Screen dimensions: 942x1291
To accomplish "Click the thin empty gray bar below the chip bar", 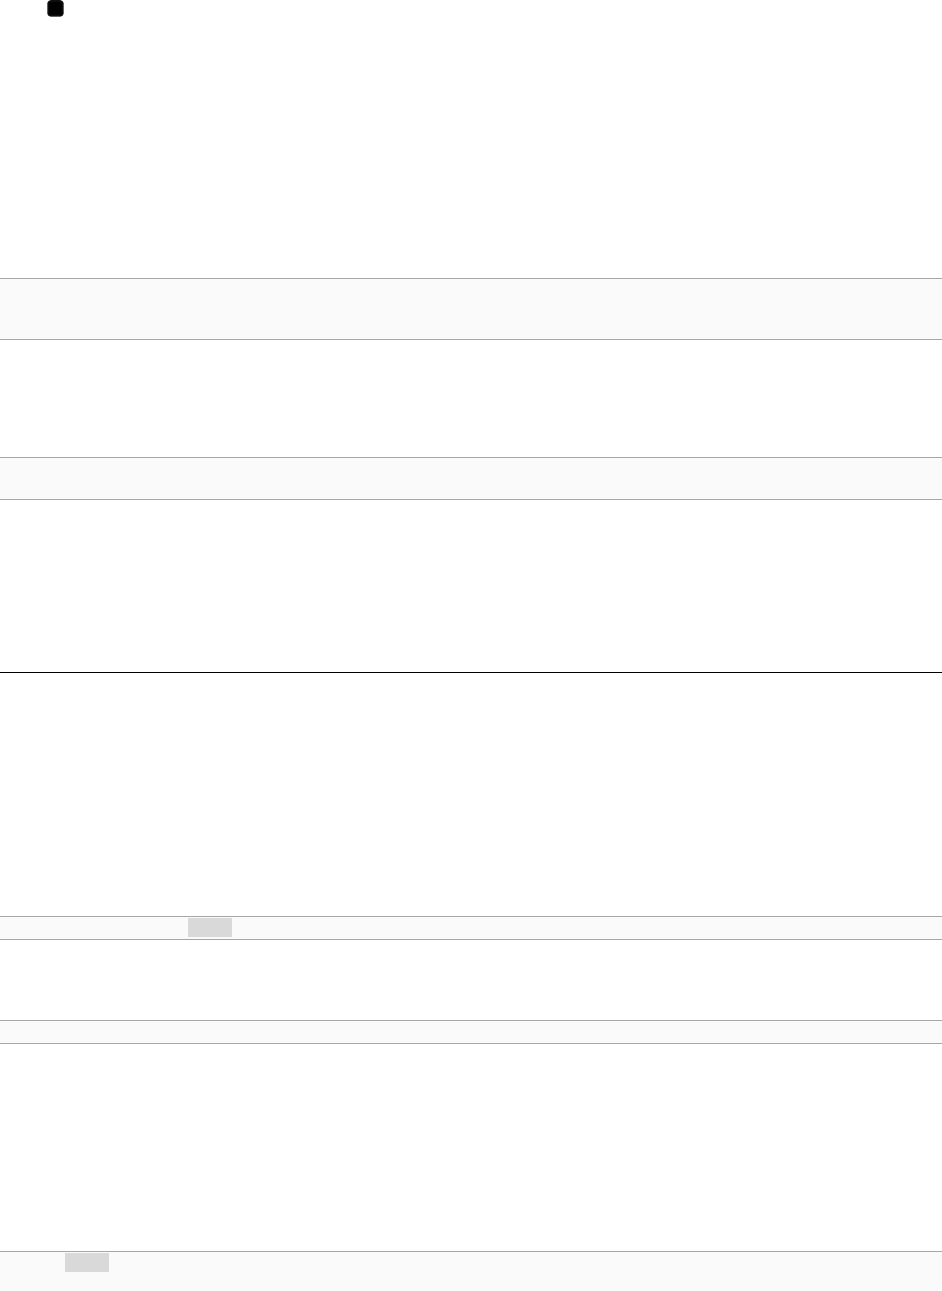I will [x=471, y=1032].
